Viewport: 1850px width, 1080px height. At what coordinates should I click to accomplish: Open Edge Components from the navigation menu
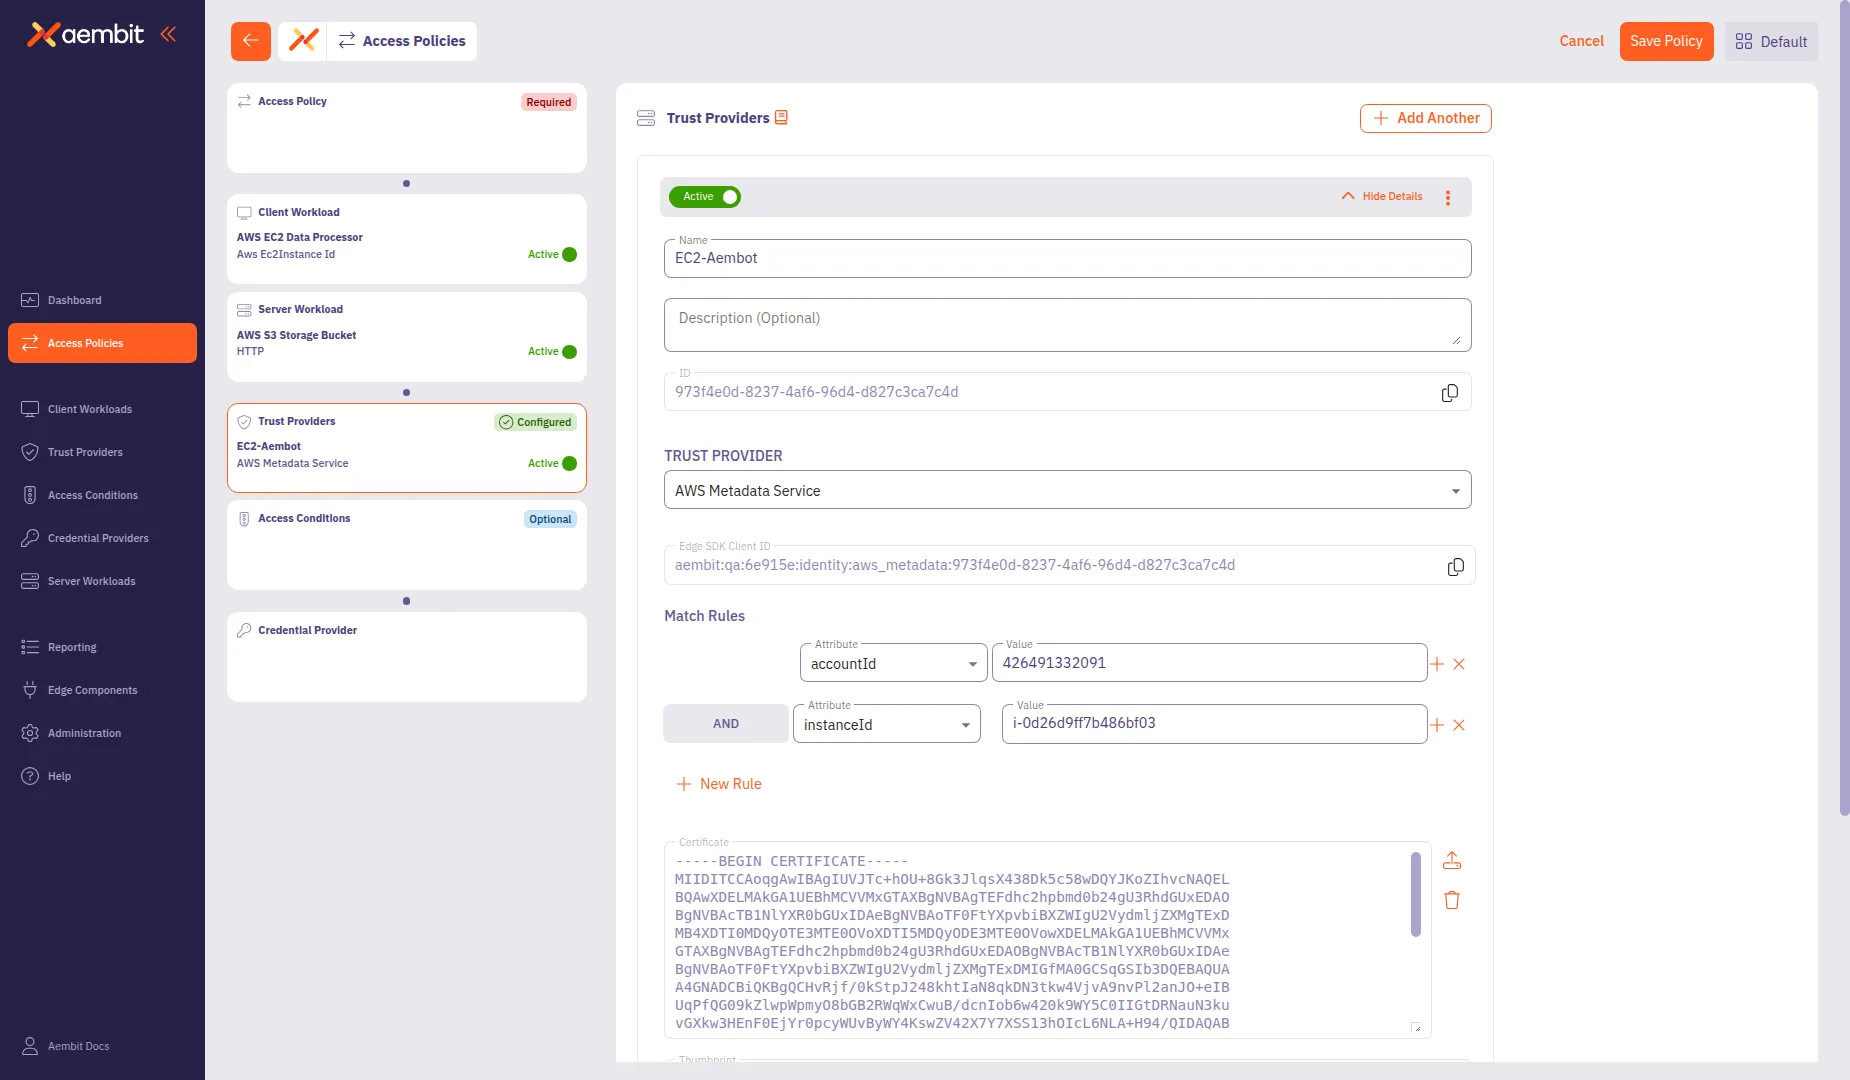tap(92, 690)
